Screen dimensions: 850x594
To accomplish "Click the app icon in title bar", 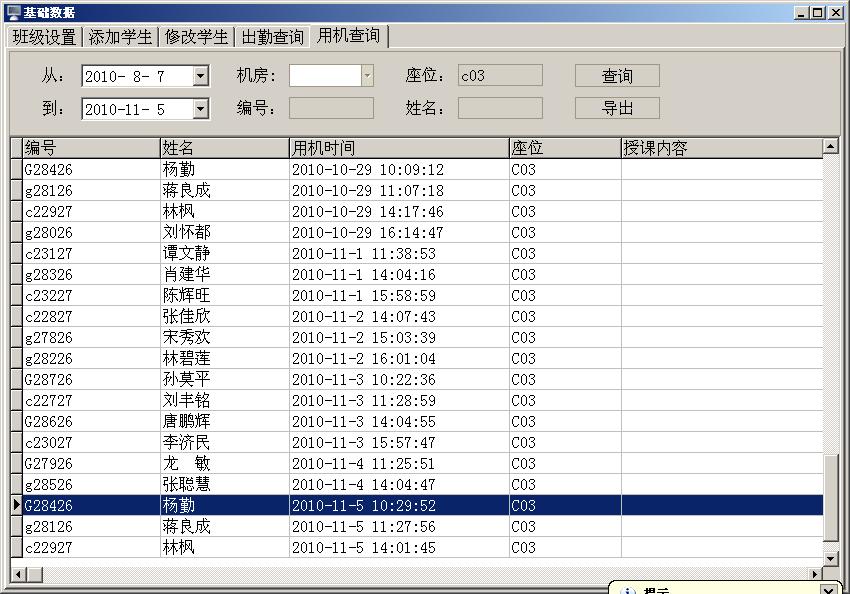I will click(x=12, y=12).
